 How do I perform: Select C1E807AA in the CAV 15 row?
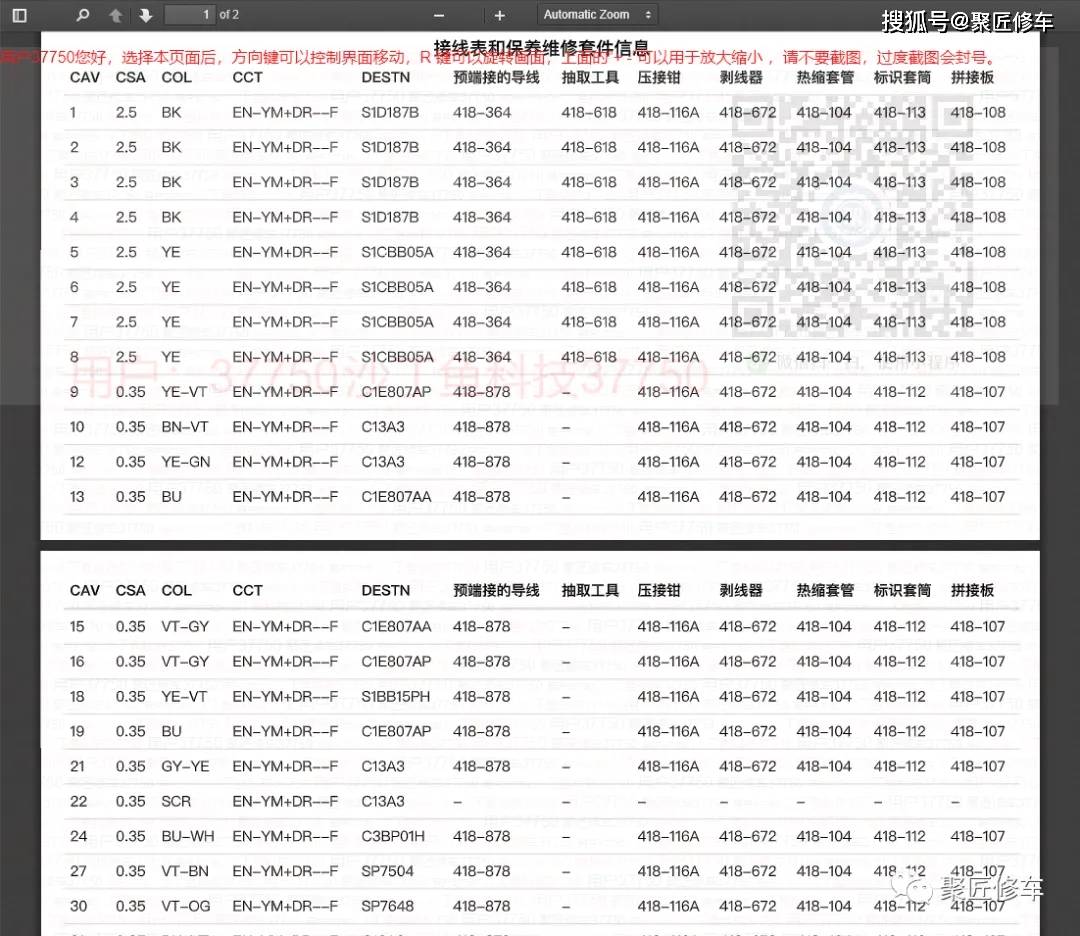tap(396, 627)
